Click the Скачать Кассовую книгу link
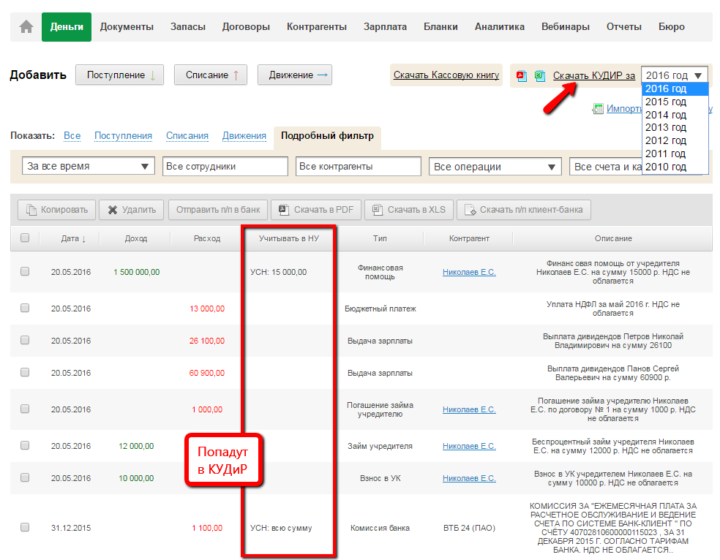 pos(445,75)
